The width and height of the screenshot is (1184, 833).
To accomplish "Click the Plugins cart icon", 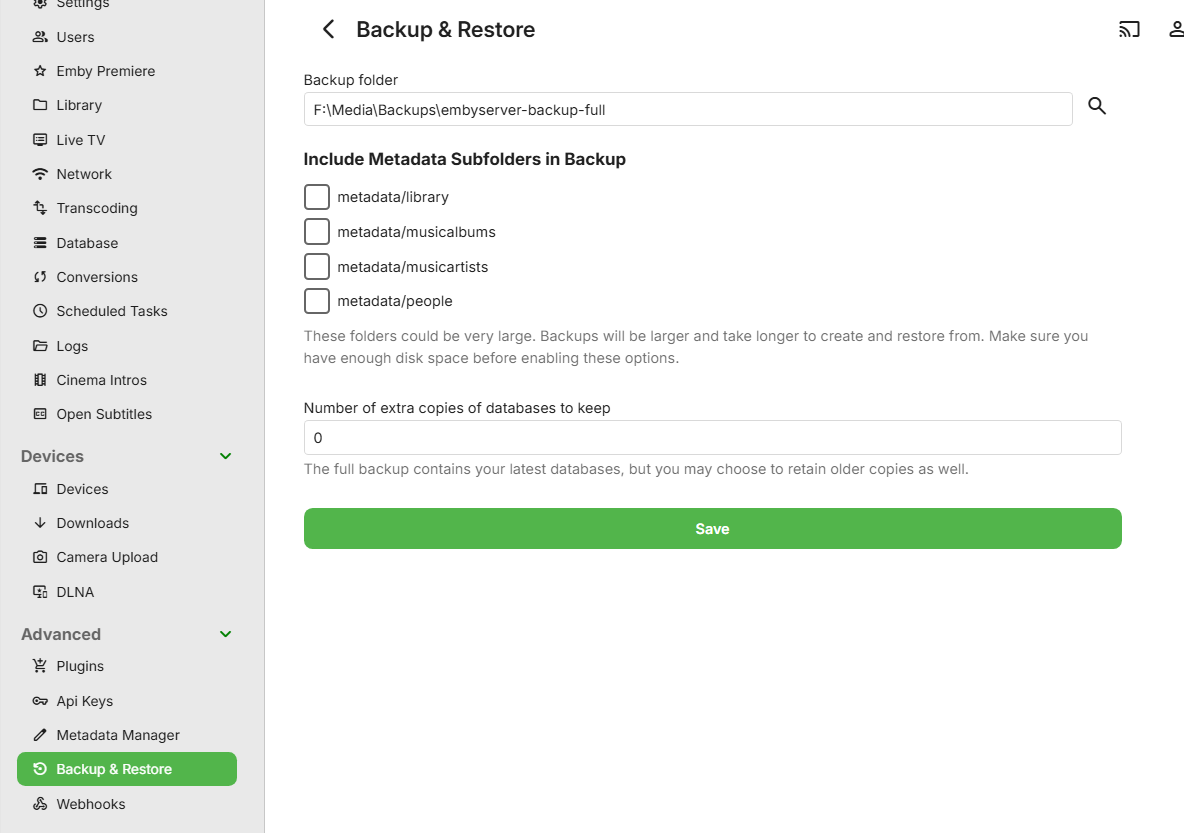I will pyautogui.click(x=40, y=666).
